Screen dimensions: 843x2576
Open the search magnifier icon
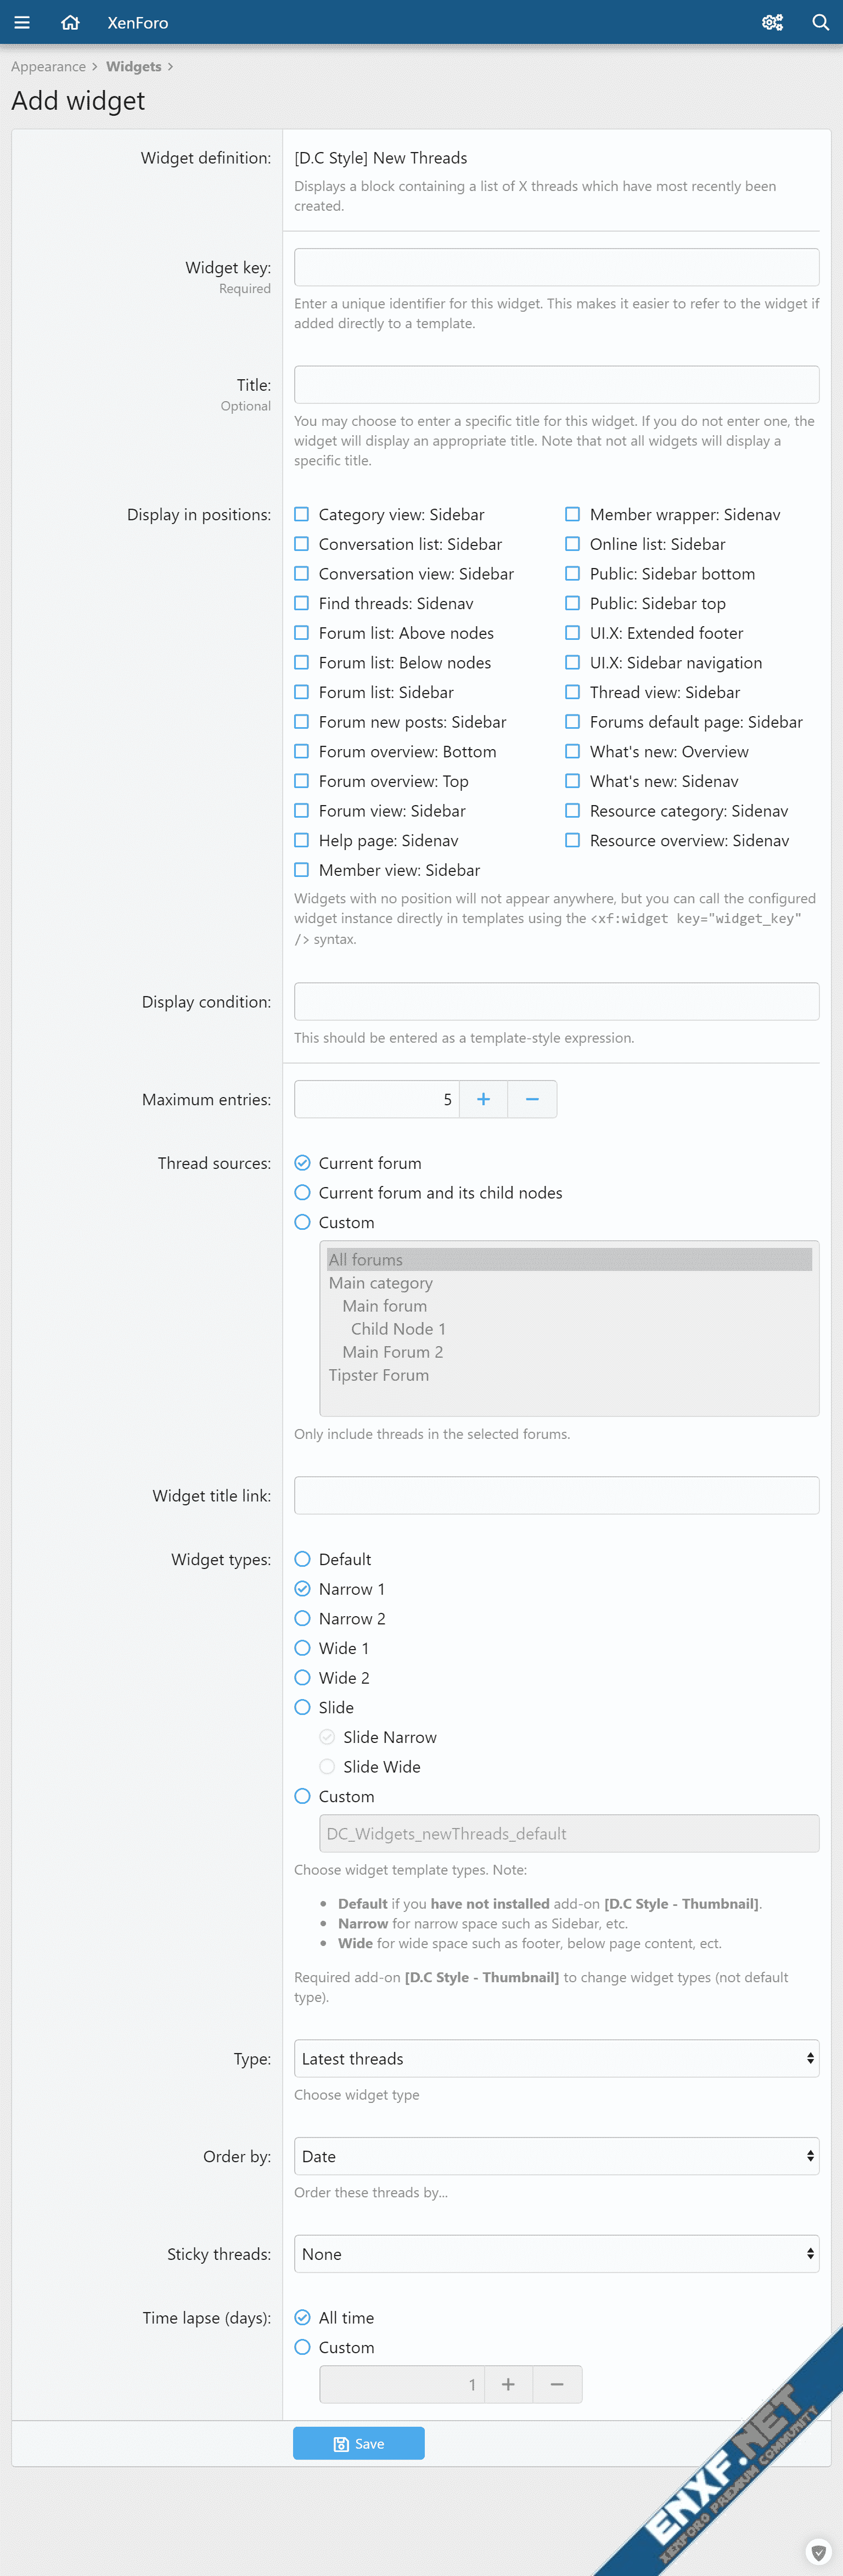tap(820, 22)
